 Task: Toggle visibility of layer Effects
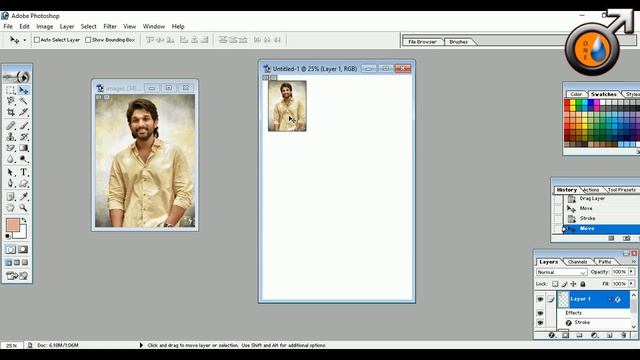540,313
